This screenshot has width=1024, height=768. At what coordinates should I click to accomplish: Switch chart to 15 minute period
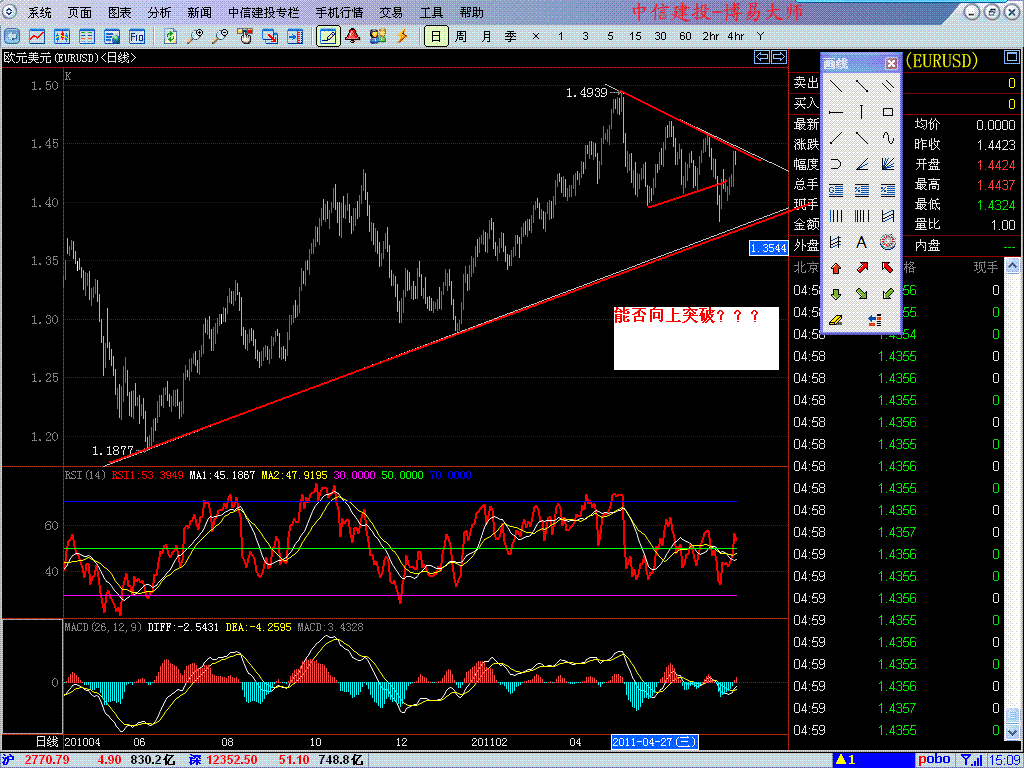(635, 37)
